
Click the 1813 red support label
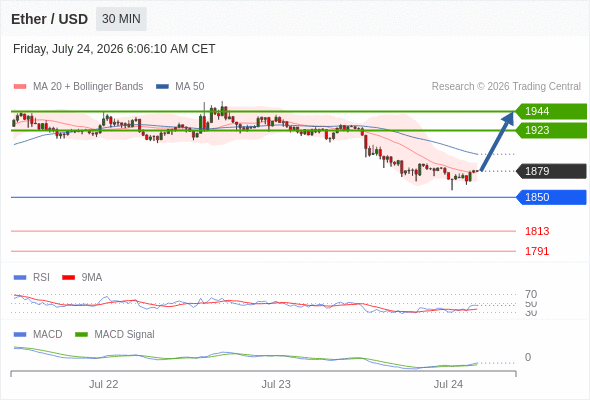coord(537,231)
